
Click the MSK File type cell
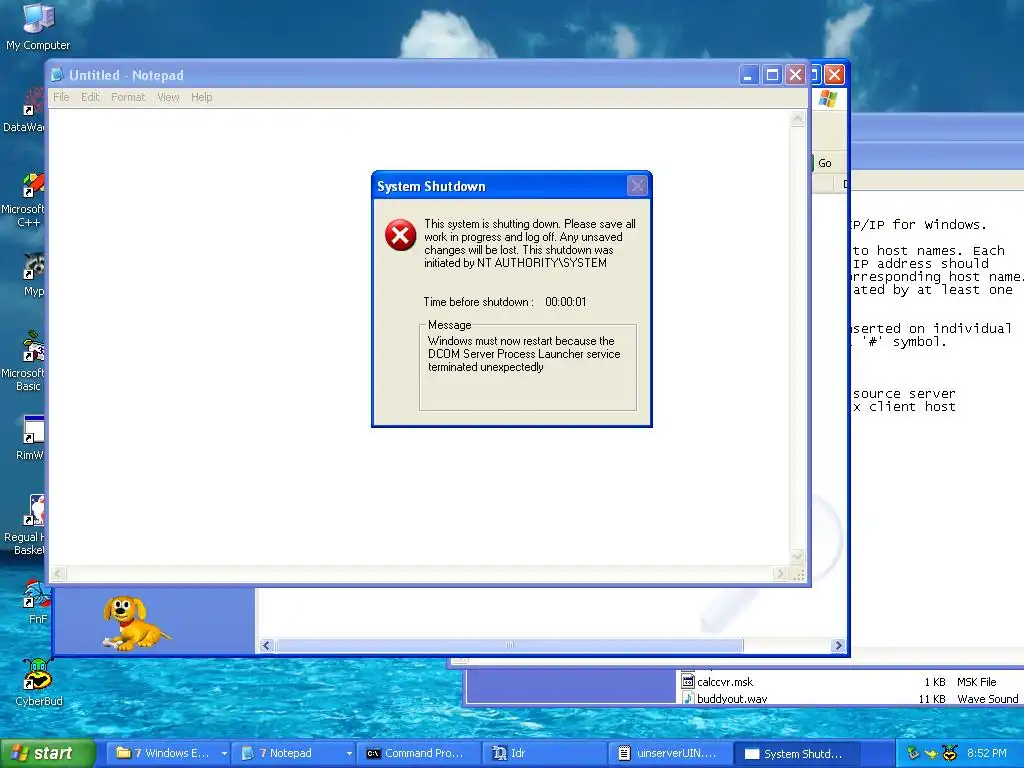coord(976,682)
